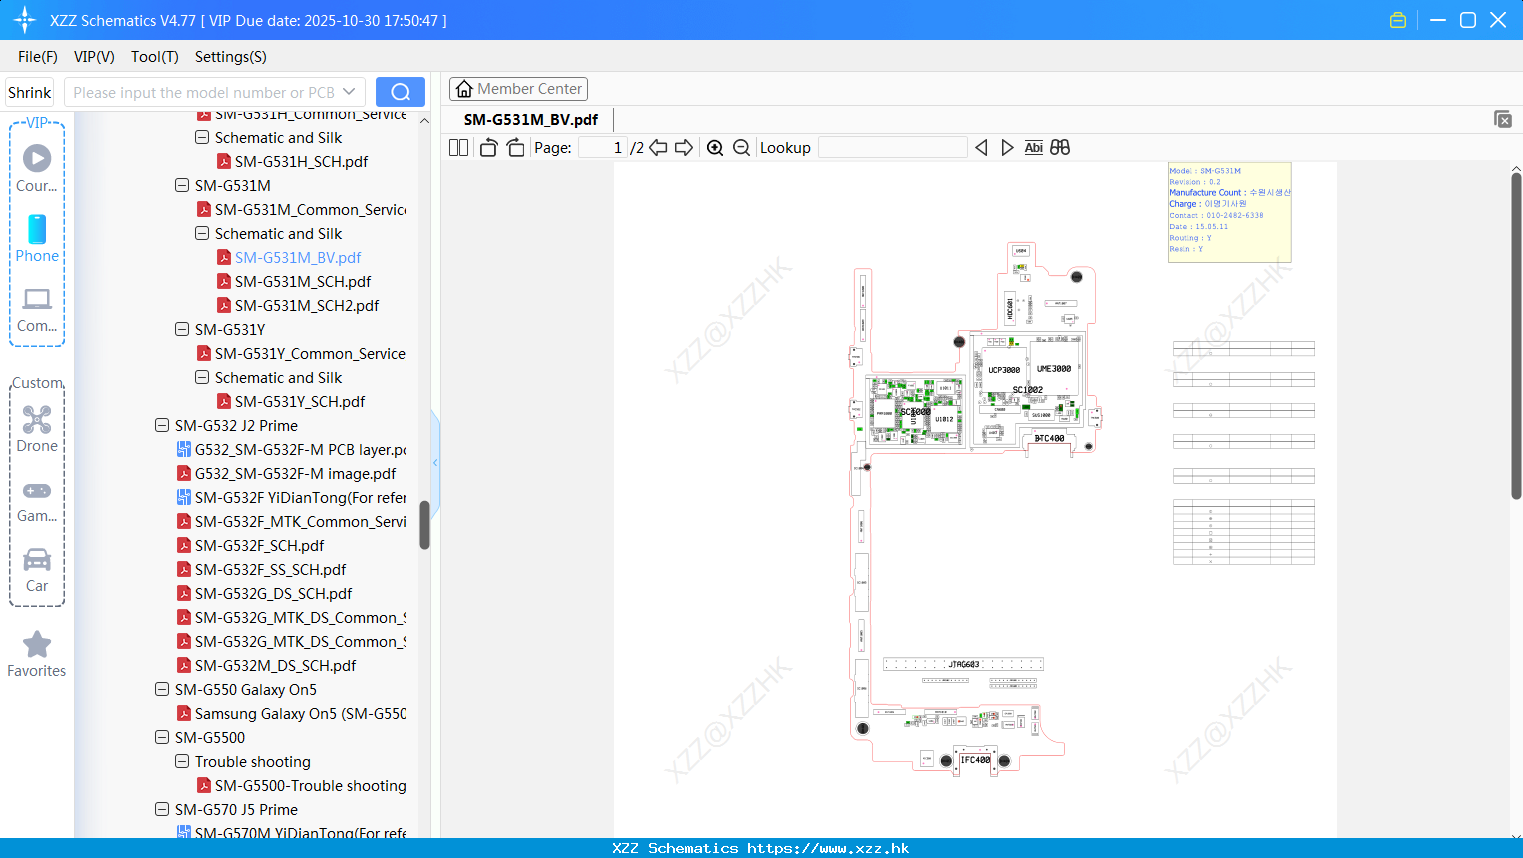Open the Settings(S) menu
Viewport: 1523px width, 858px height.
(231, 57)
